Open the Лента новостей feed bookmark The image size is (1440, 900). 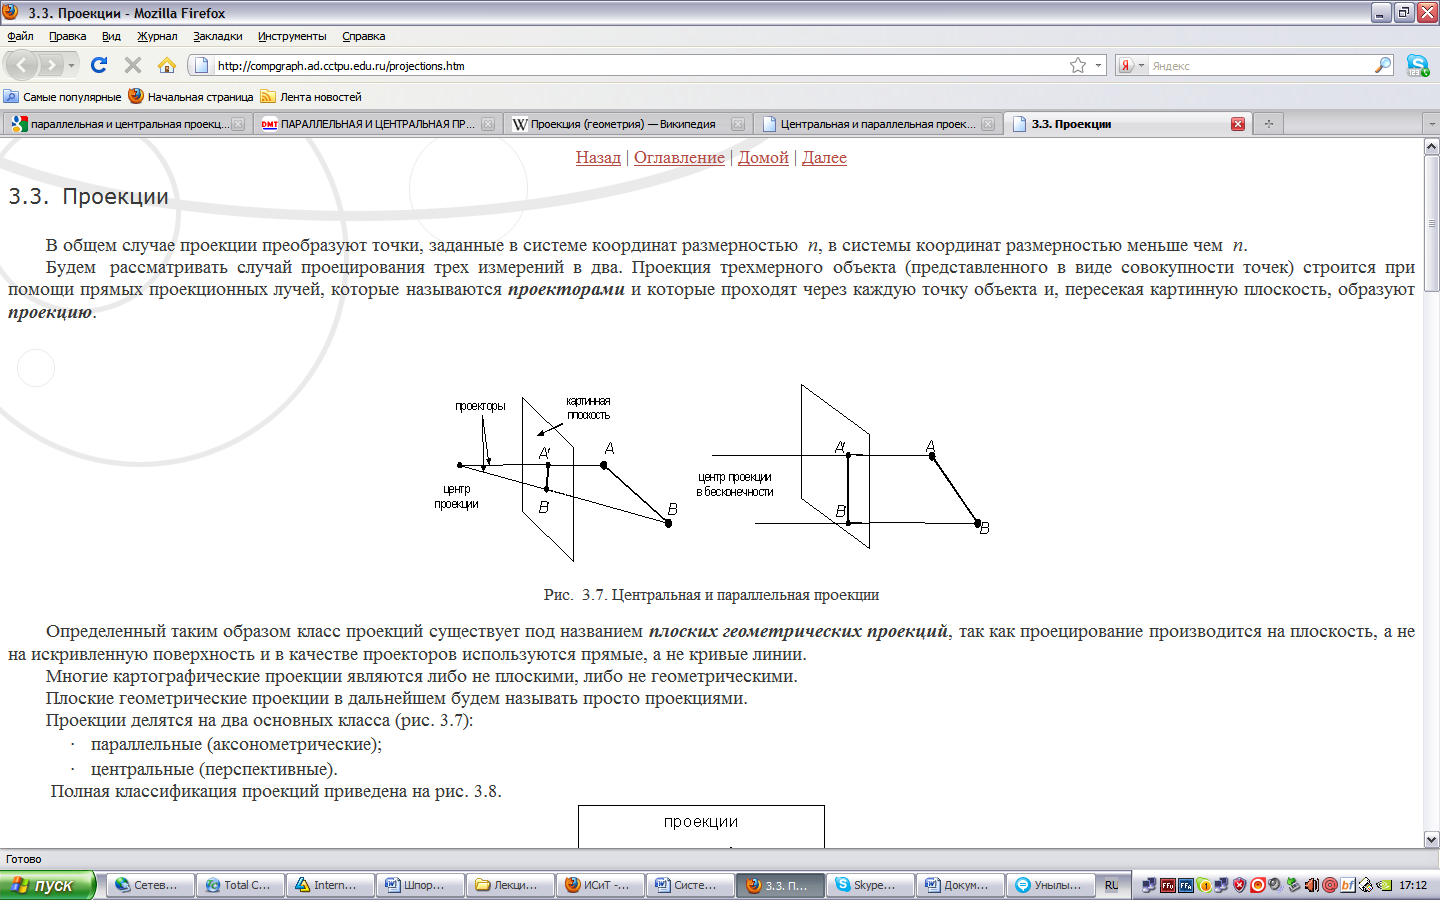310,97
